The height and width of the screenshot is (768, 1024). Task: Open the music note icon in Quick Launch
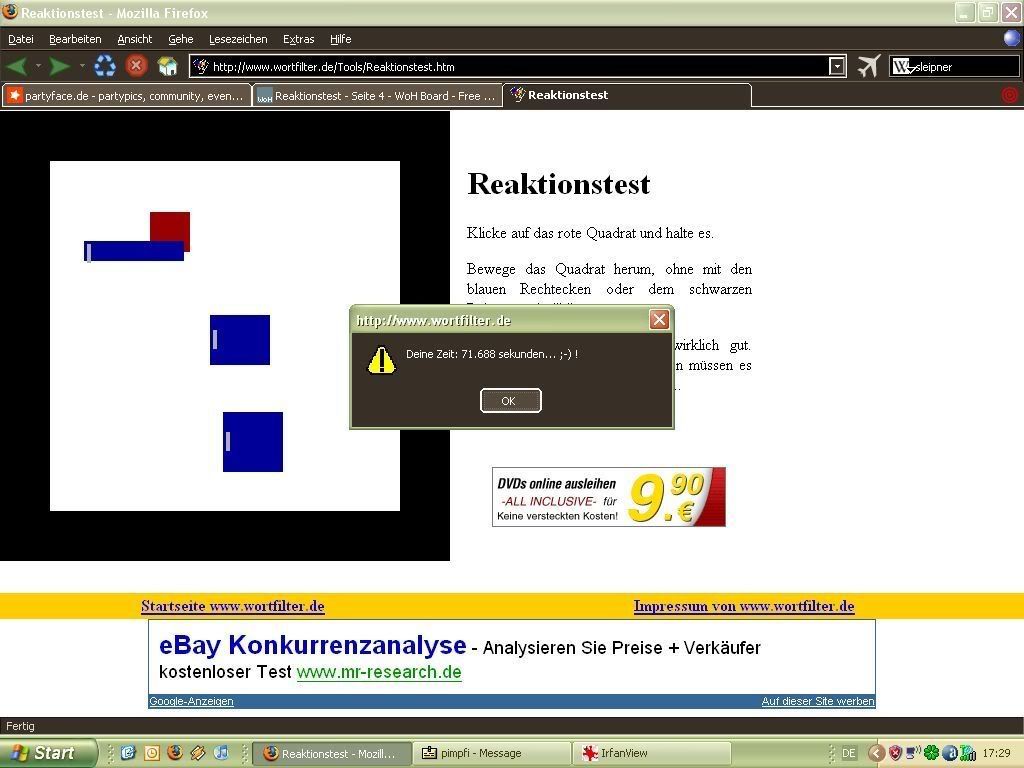click(221, 753)
